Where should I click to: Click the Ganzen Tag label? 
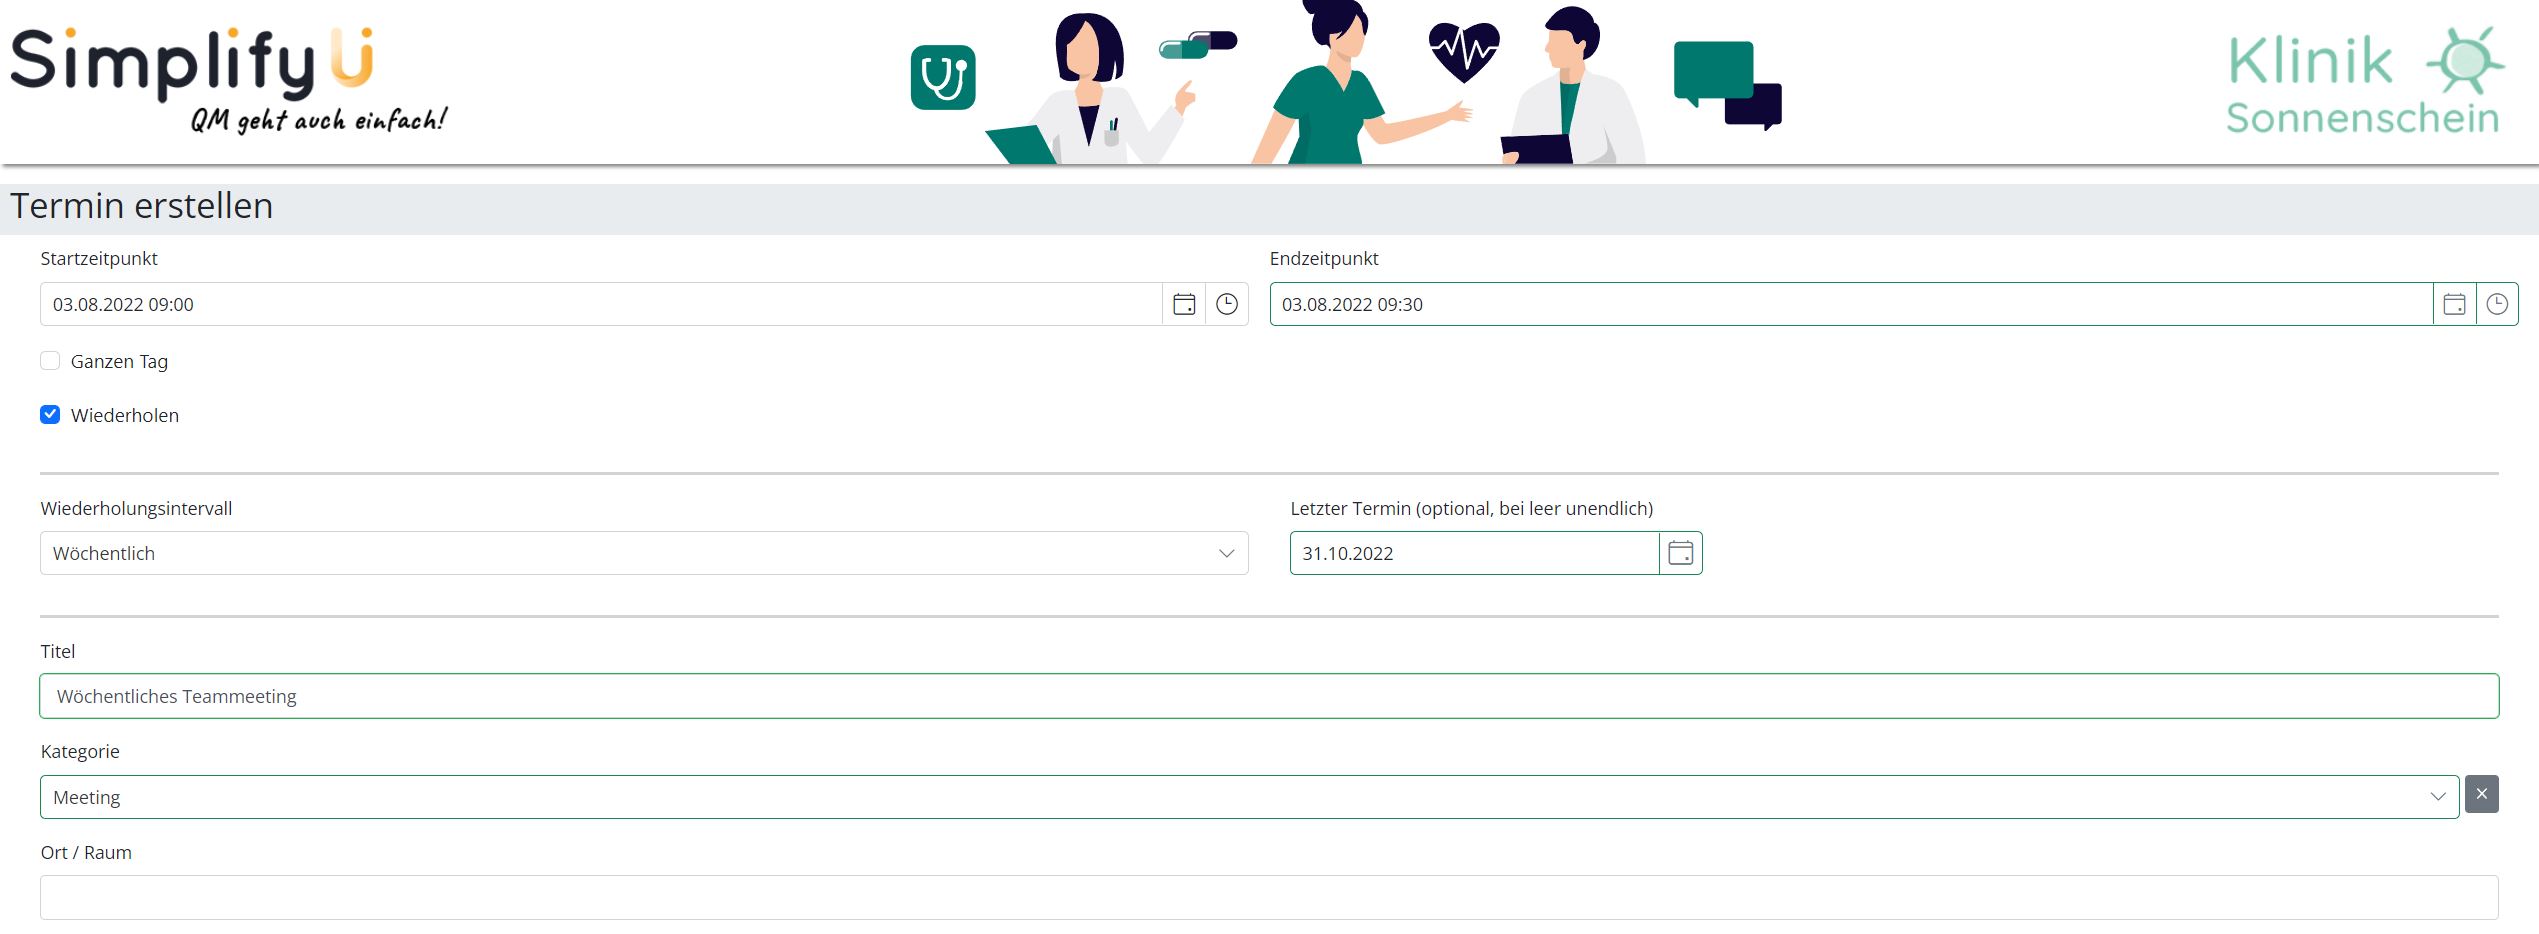[119, 362]
